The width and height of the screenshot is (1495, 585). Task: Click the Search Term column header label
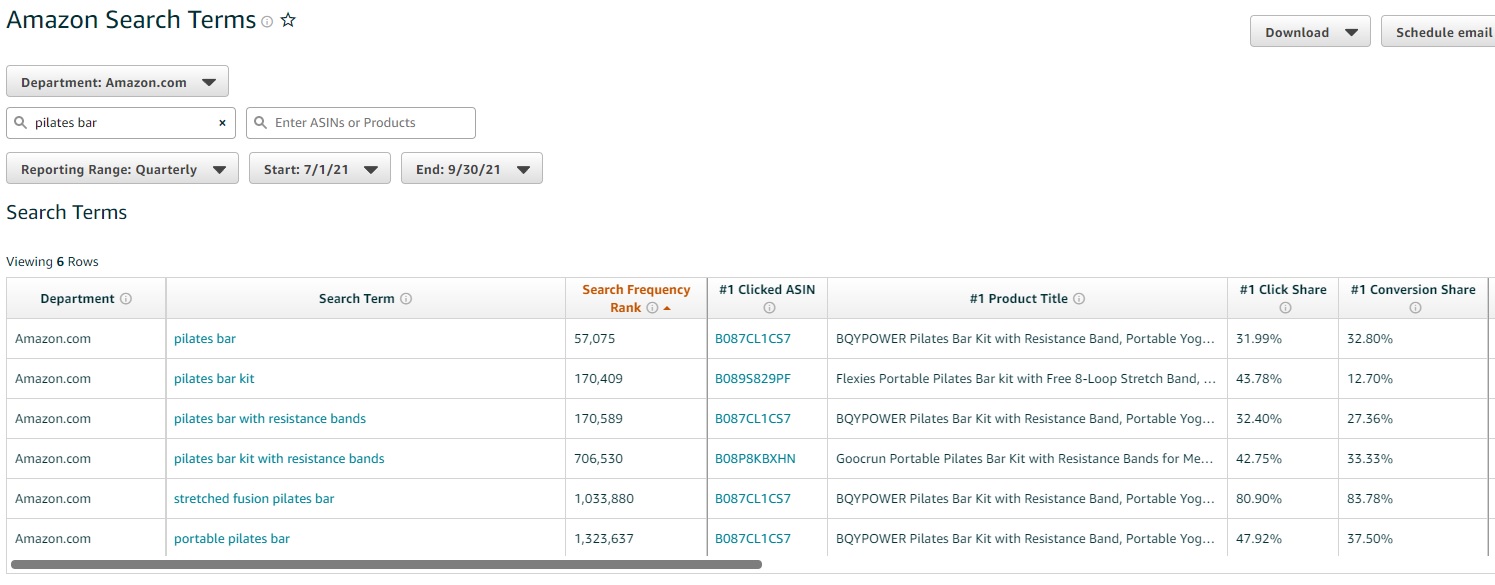[x=356, y=299]
